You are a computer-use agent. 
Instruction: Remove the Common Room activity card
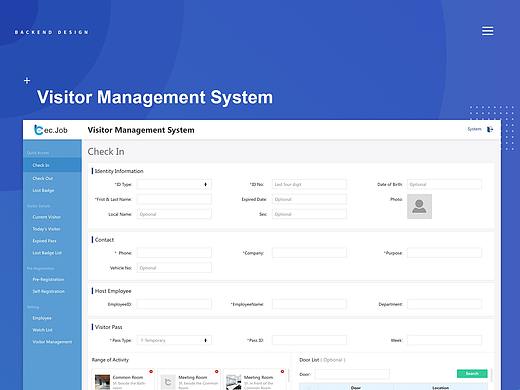tap(151, 371)
